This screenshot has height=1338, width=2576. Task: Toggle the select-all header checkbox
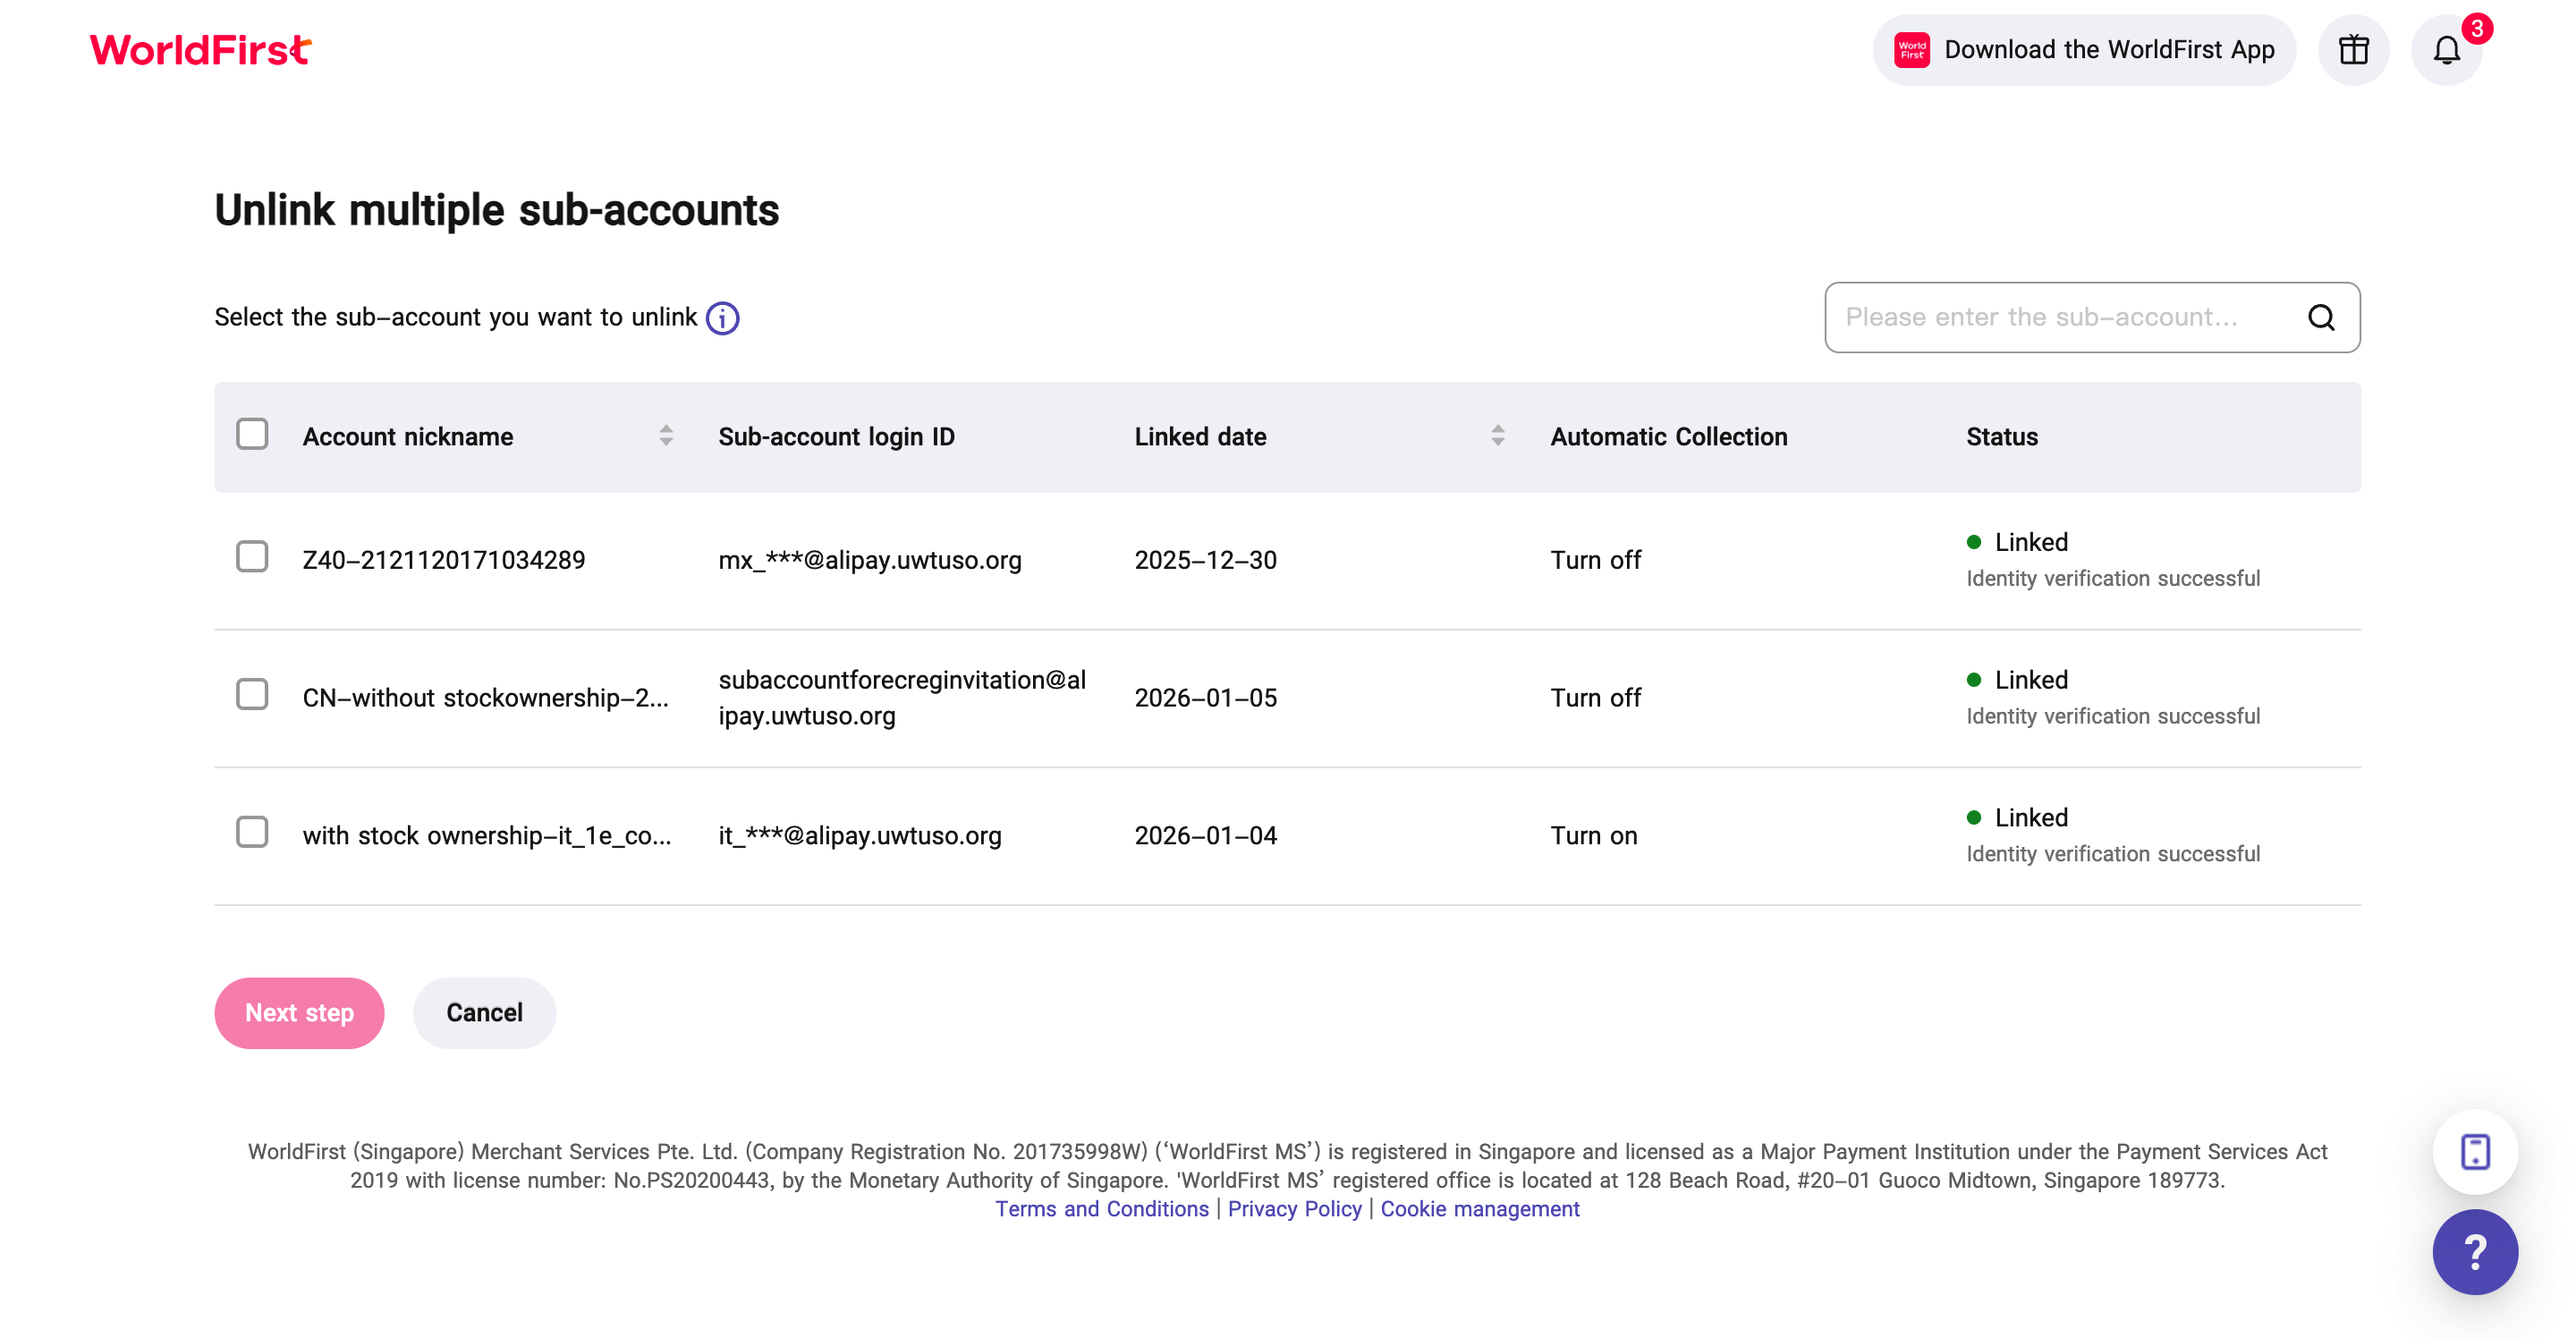point(252,434)
